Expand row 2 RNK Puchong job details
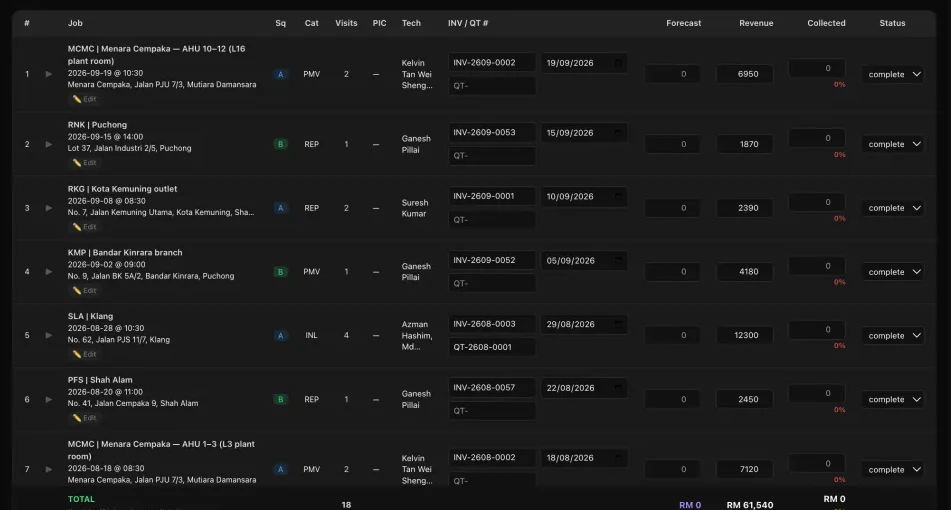951x510 pixels. coord(49,144)
